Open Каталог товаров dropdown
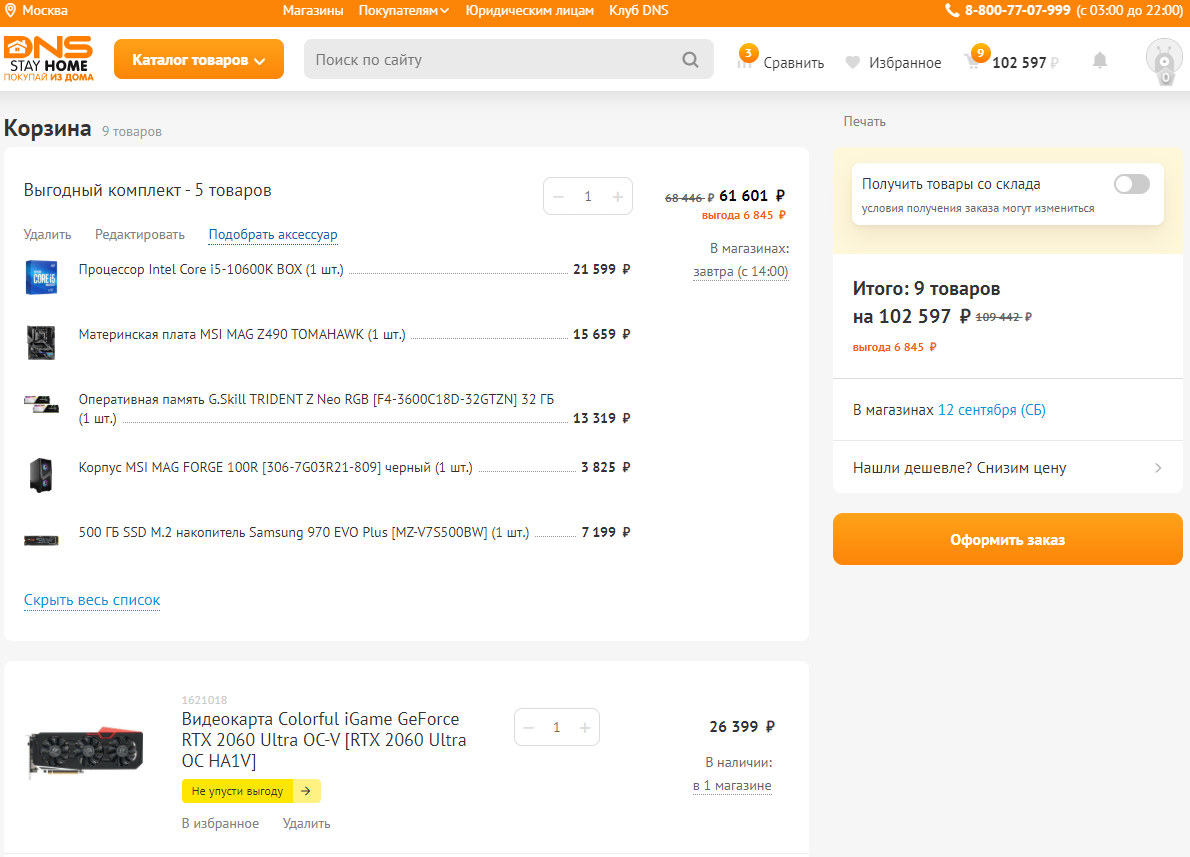 click(x=199, y=59)
